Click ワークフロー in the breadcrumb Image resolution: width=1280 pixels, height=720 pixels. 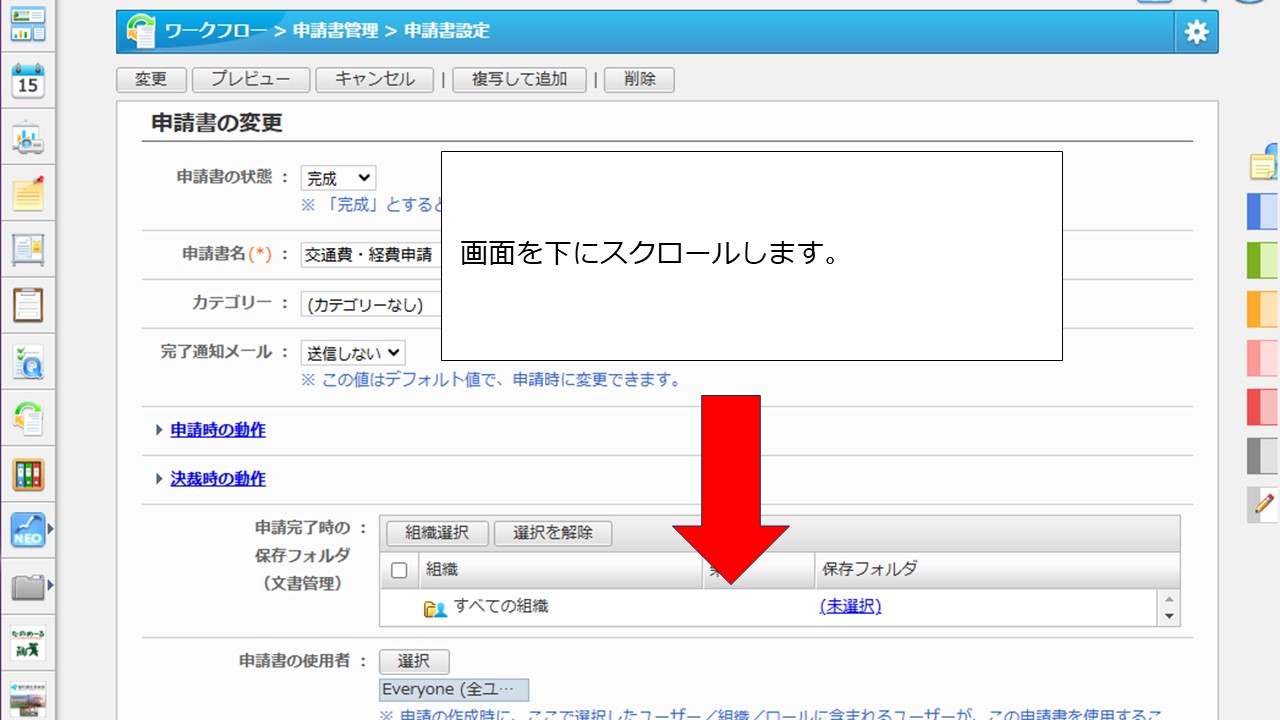click(x=217, y=31)
